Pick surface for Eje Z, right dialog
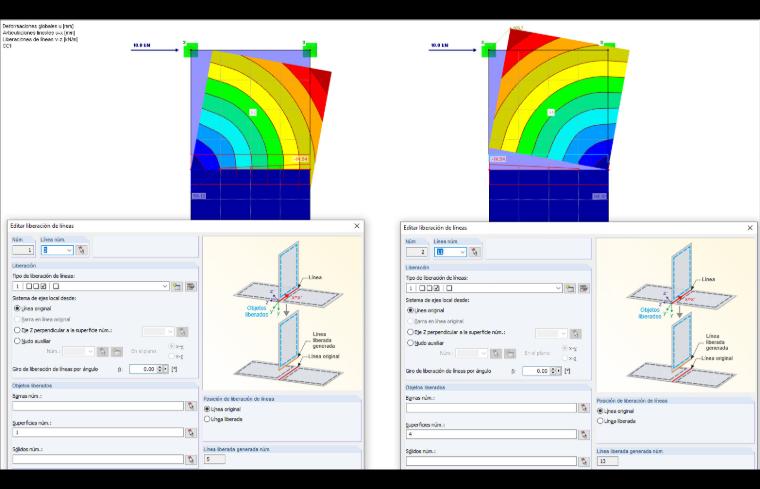The width and height of the screenshot is (760, 489). tap(575, 333)
